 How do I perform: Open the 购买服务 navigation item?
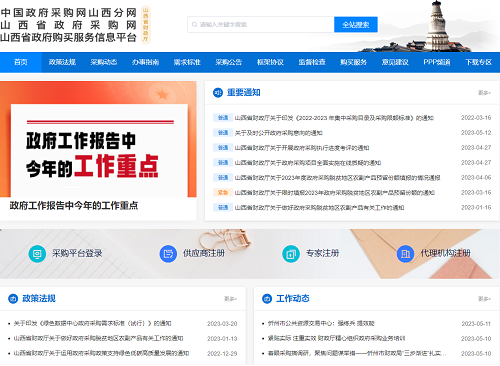coord(354,62)
